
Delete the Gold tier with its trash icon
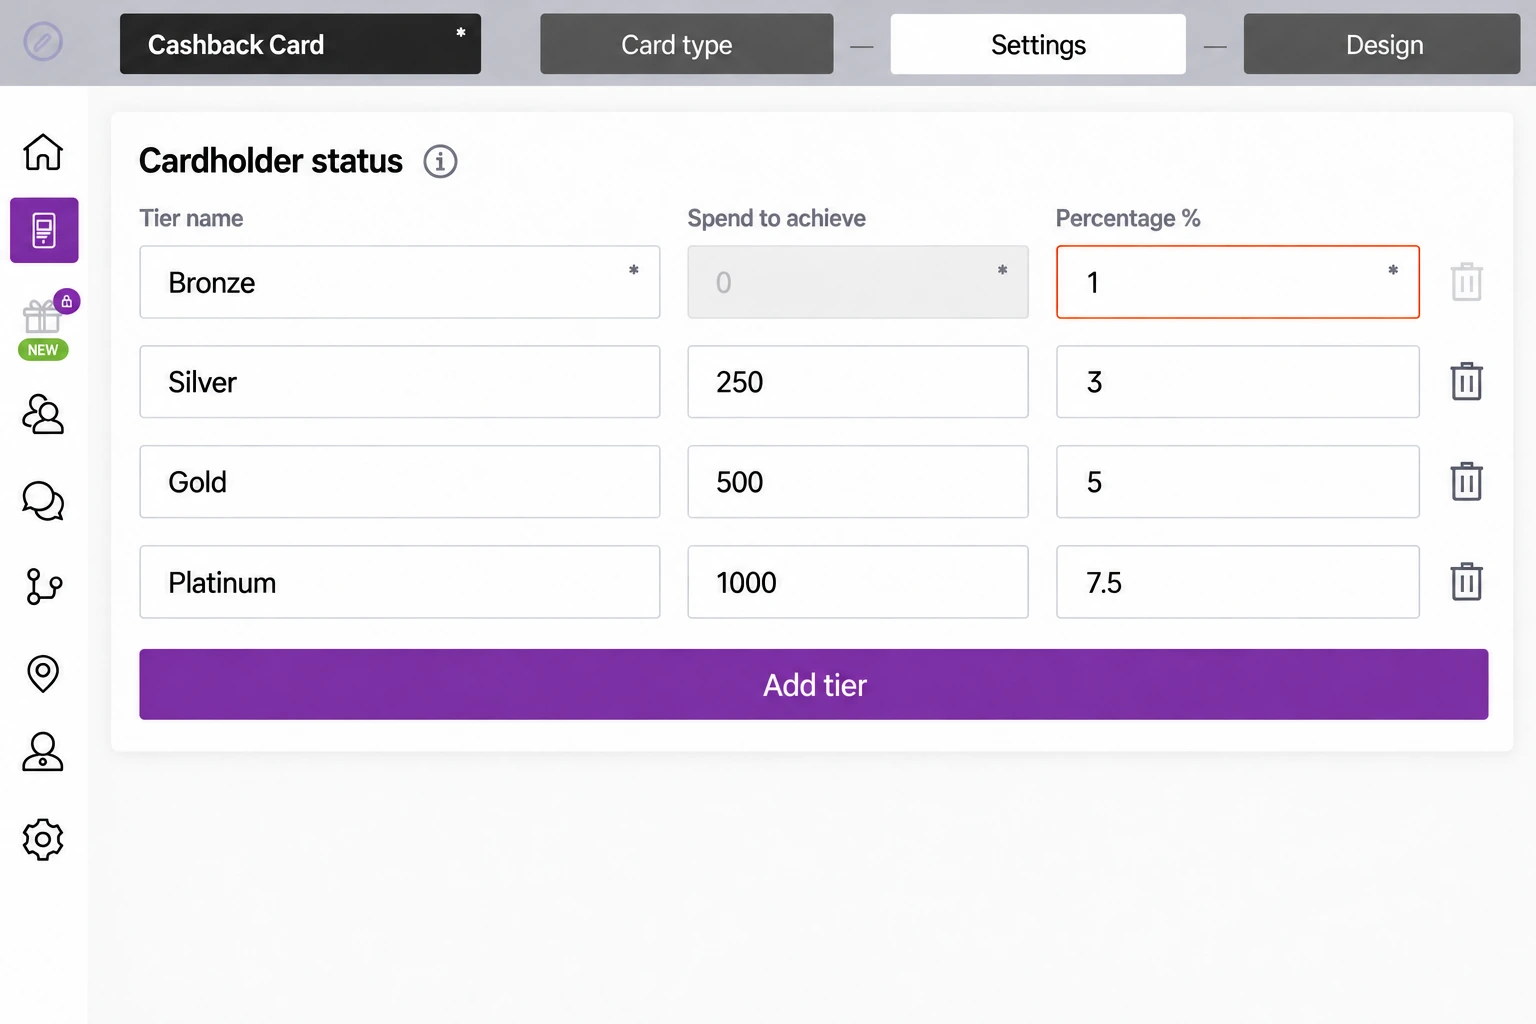pos(1466,481)
